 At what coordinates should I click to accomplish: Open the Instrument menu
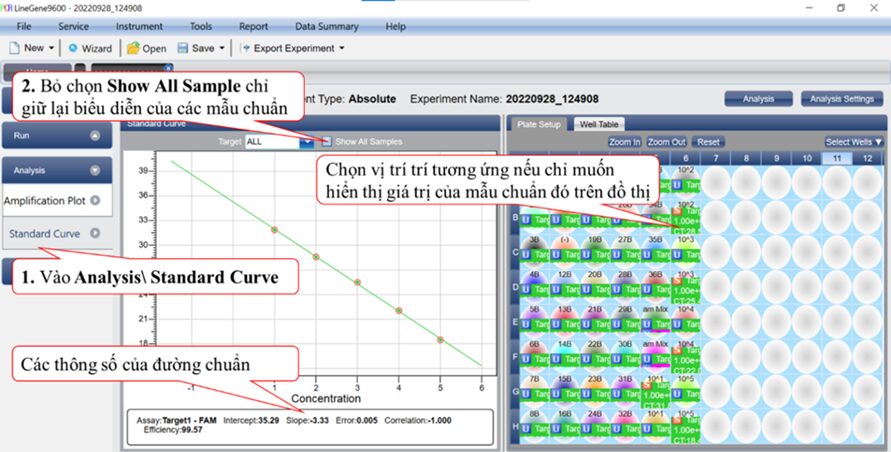139,26
